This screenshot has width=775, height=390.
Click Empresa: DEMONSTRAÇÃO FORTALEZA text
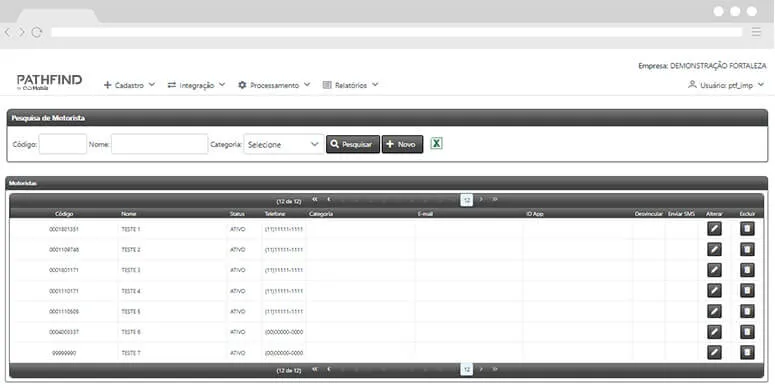click(702, 66)
